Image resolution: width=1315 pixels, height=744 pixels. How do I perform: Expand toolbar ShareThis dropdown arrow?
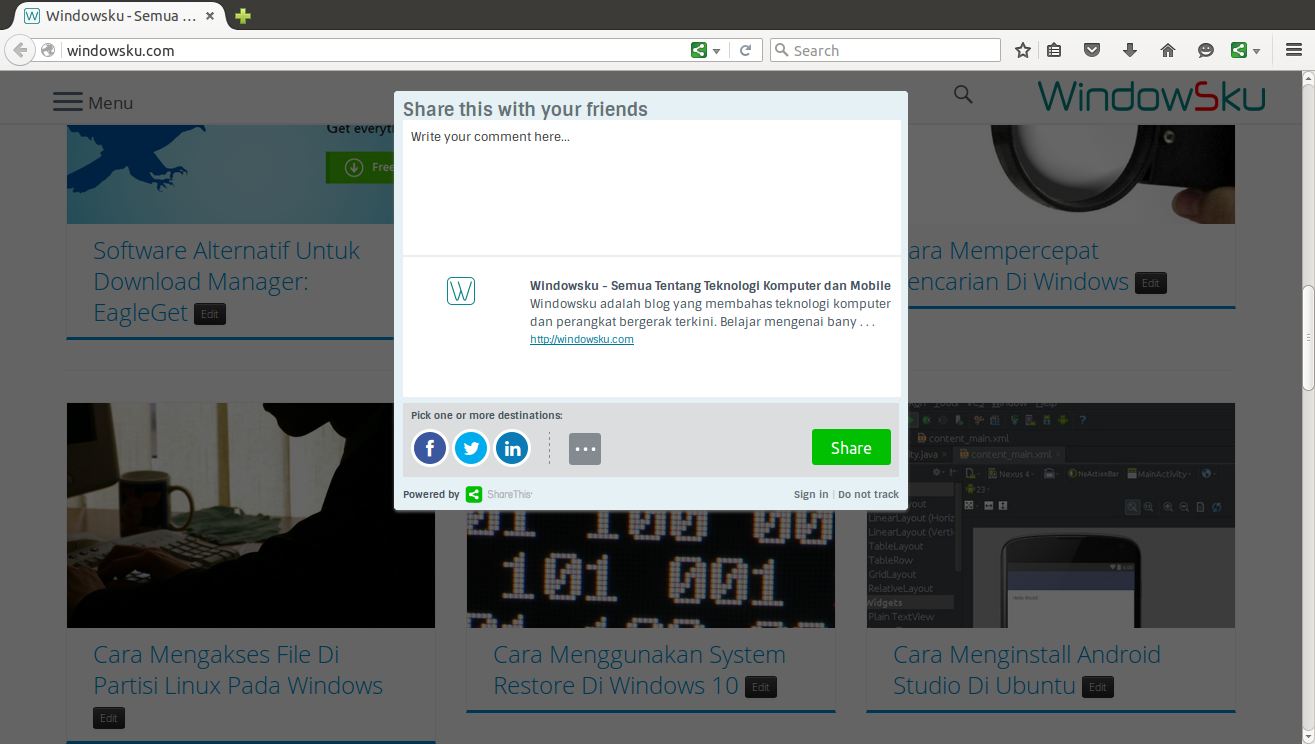[1257, 51]
